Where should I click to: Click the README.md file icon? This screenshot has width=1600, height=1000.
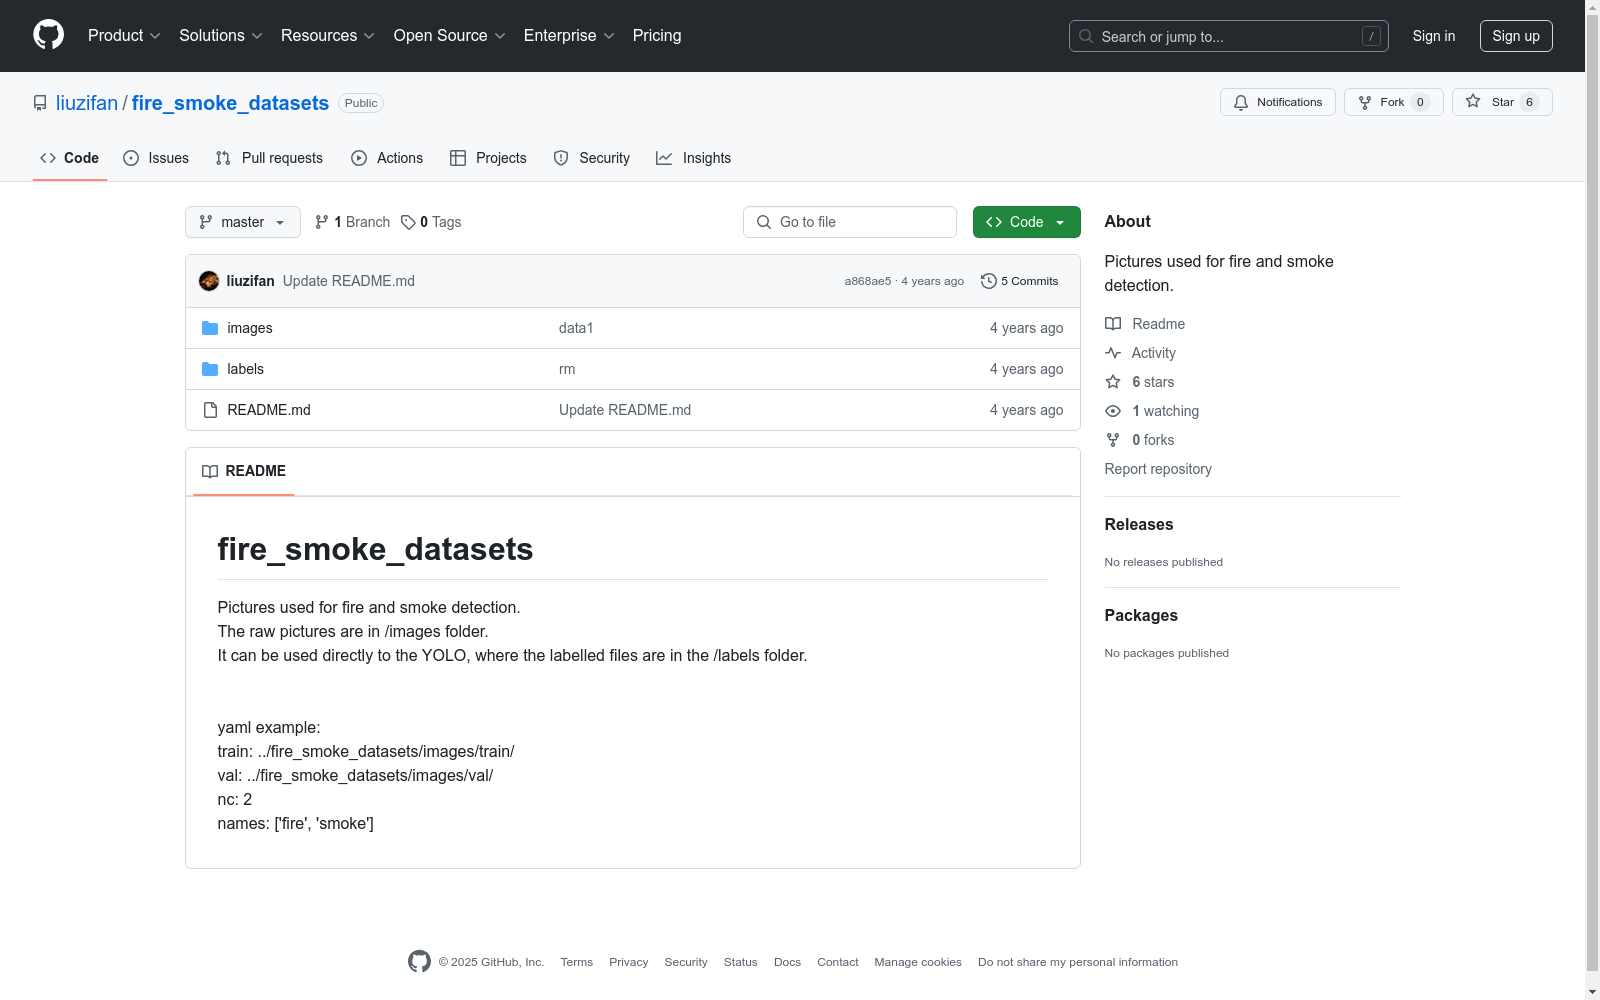pyautogui.click(x=210, y=410)
